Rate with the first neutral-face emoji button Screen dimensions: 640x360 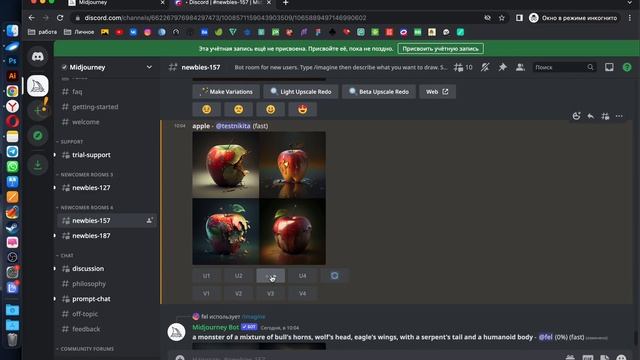pos(207,109)
